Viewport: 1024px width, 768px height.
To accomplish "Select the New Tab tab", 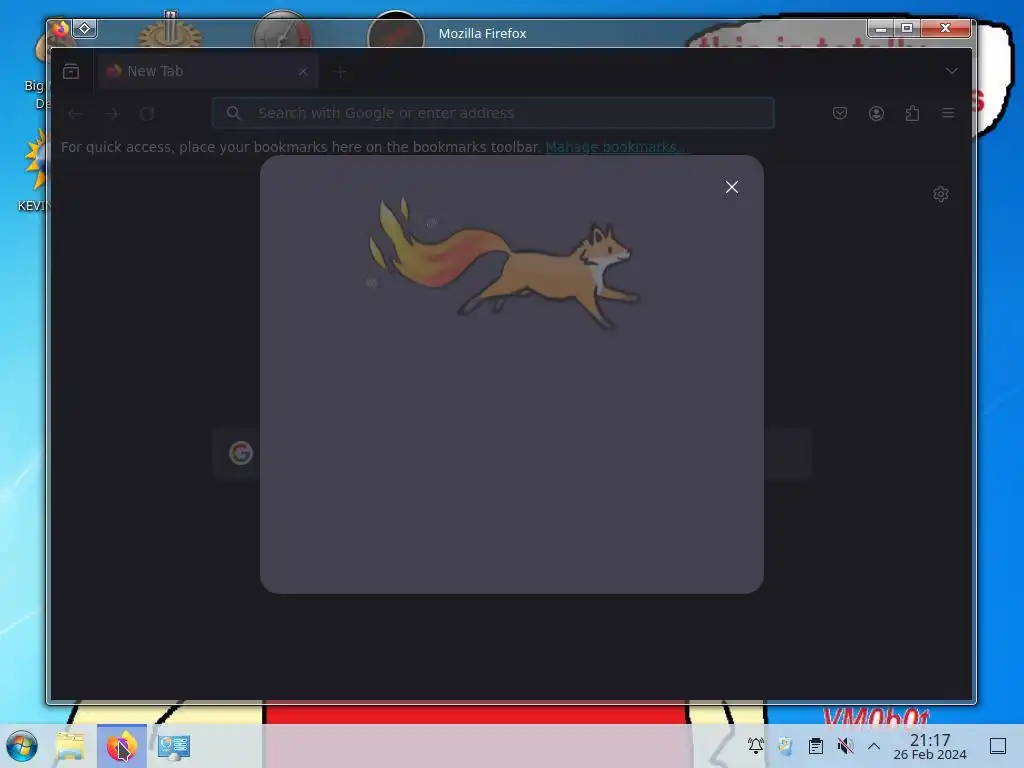I will click(x=208, y=71).
